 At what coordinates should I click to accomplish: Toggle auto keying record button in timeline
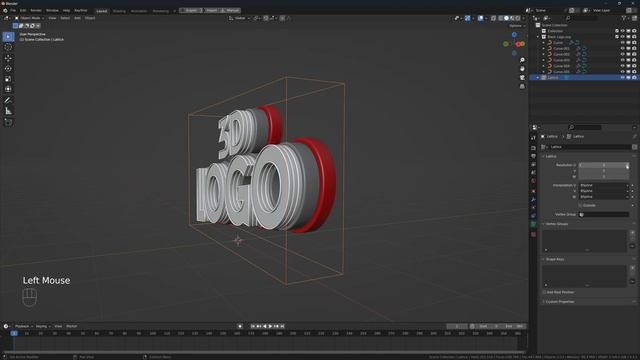click(240, 326)
